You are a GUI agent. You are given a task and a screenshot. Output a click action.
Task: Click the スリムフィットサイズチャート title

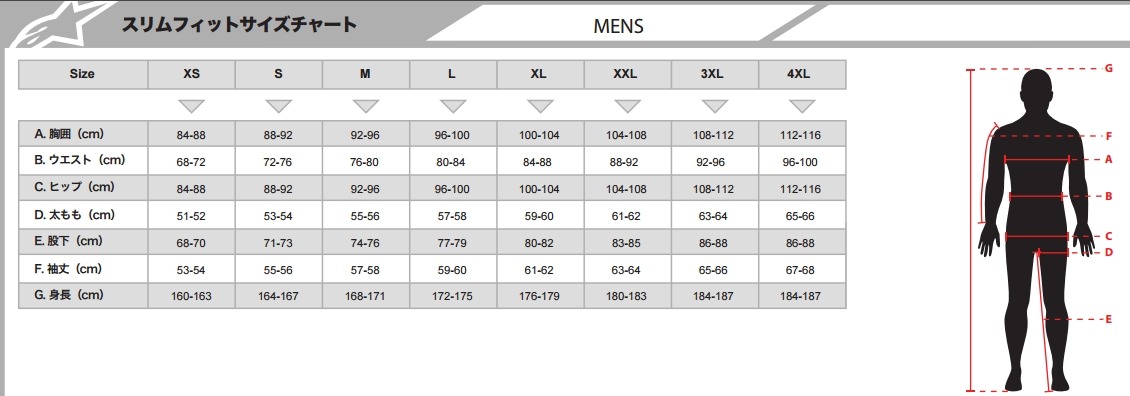pos(239,25)
